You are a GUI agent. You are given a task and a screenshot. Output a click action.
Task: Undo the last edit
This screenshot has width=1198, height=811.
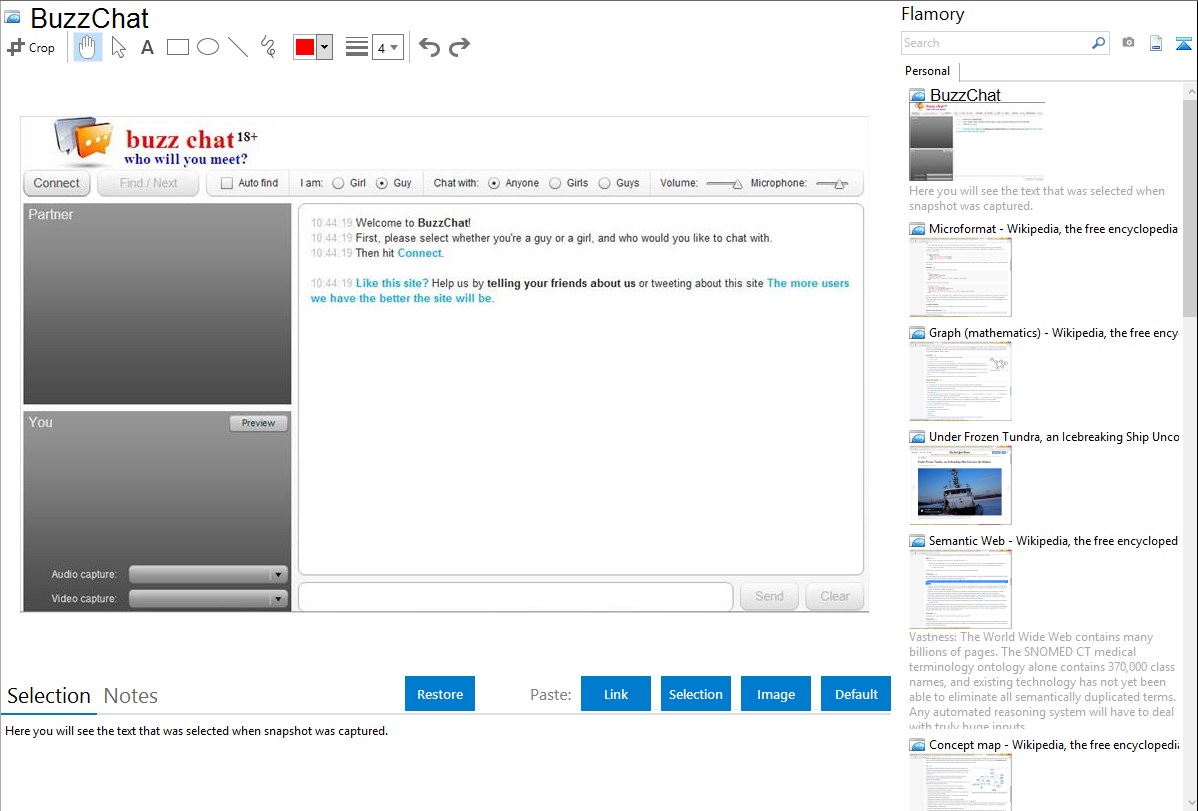[429, 47]
